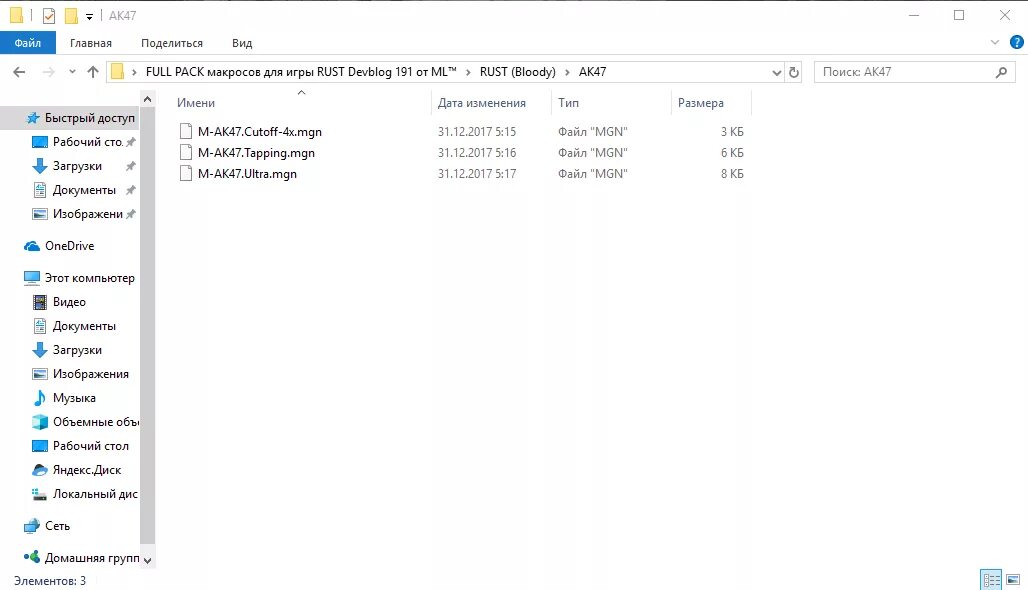Open the Quick Access Toolbar customize dropdown
The image size is (1028, 590).
tap(89, 16)
